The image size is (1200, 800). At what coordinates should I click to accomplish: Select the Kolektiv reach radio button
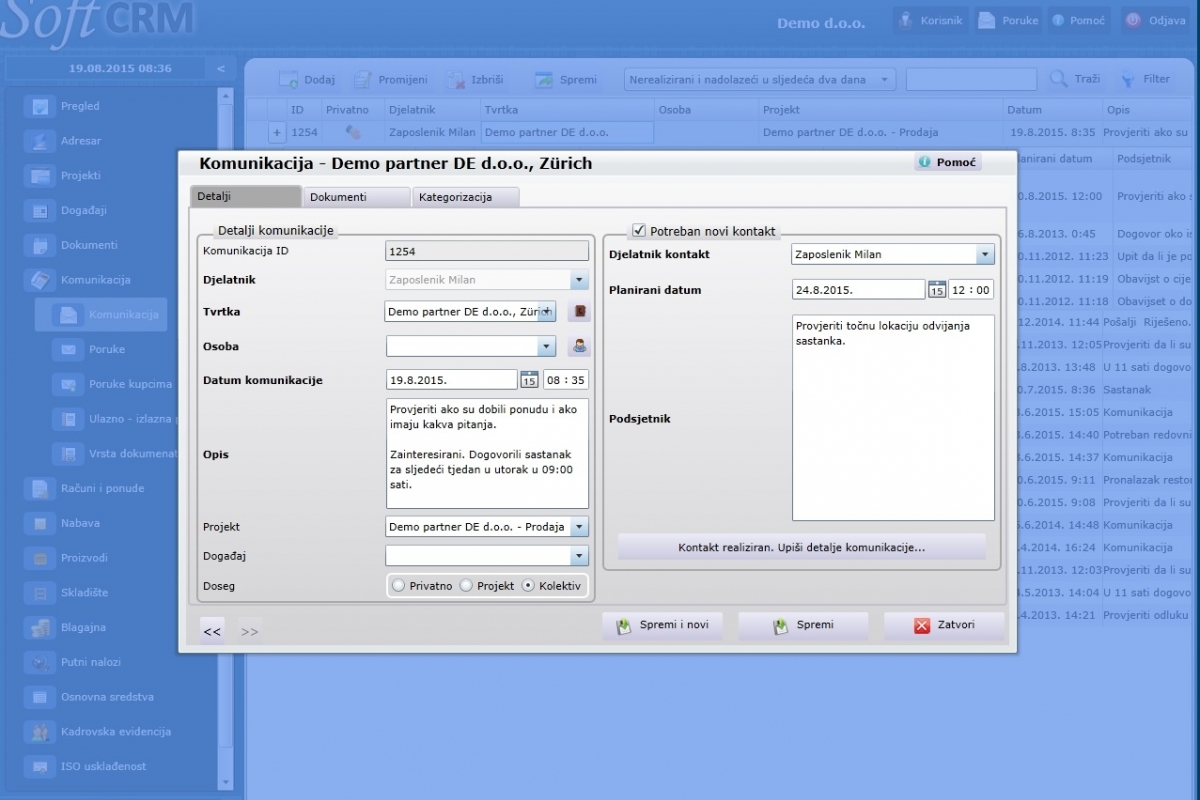click(528, 586)
